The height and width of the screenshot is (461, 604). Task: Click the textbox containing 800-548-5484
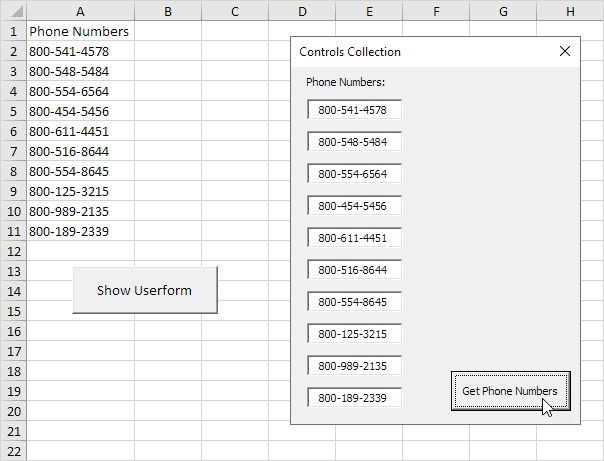tap(354, 142)
